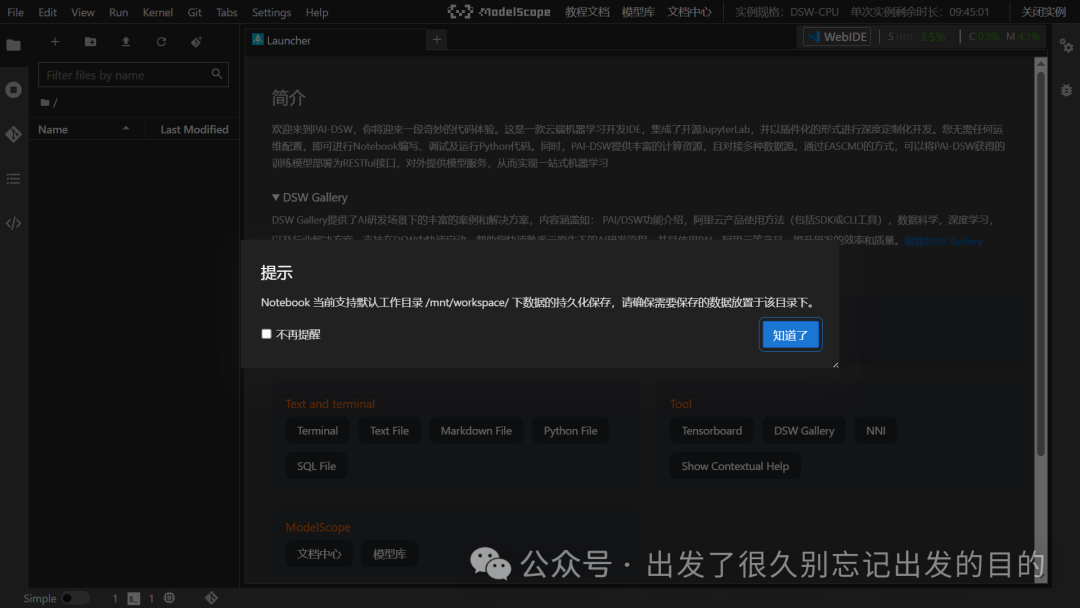1080x608 pixels.
Task: Reverse sorting with the Name column arrow
Action: tap(124, 128)
